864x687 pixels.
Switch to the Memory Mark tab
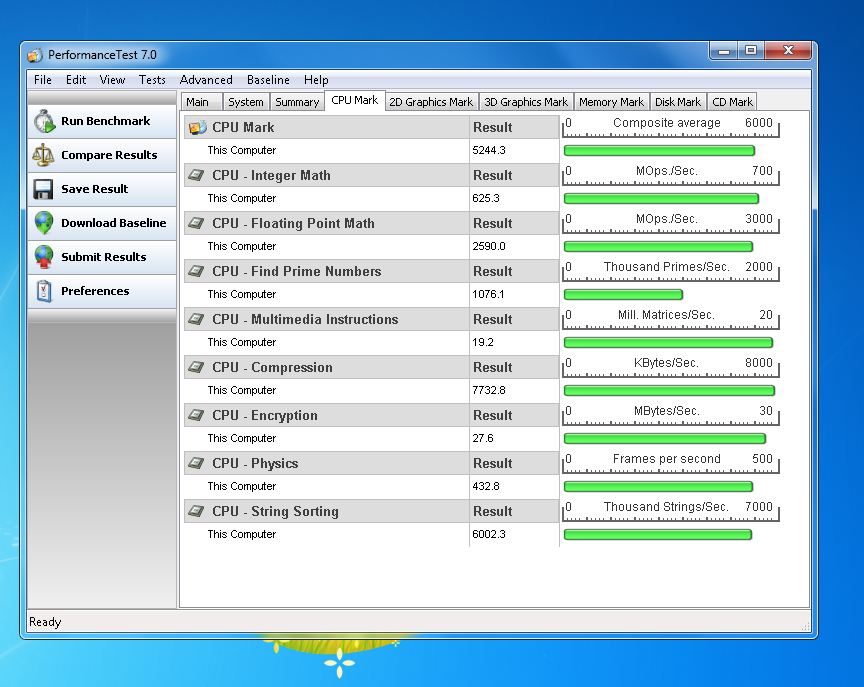(x=611, y=102)
